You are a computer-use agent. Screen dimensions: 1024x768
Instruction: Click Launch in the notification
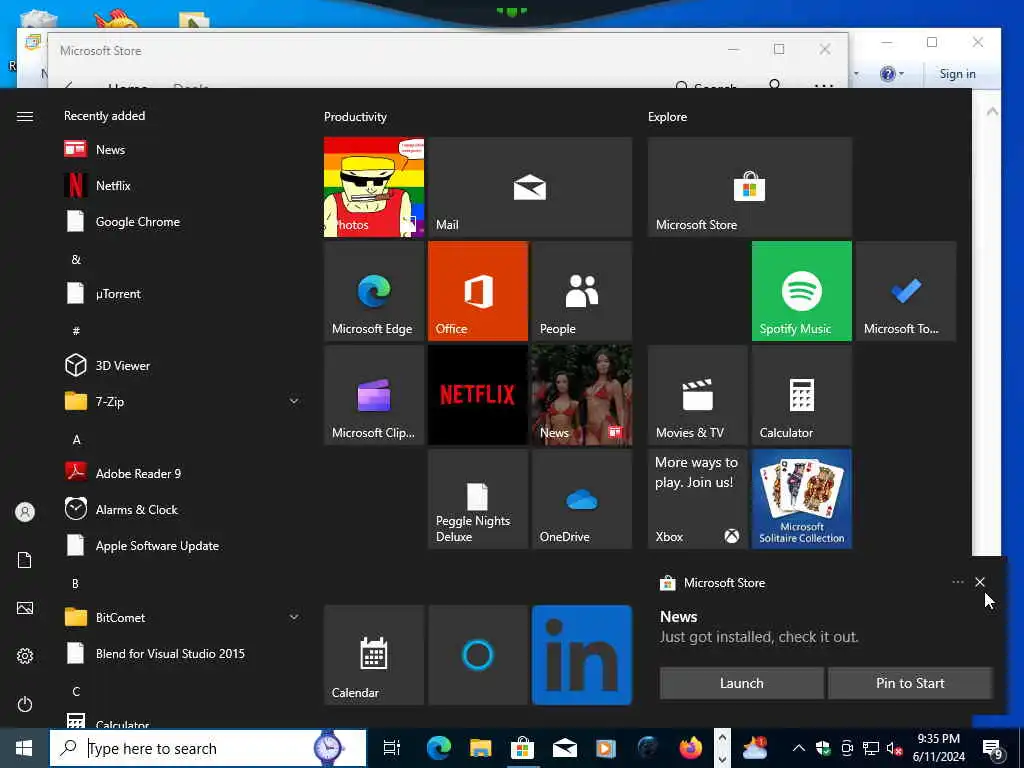741,683
